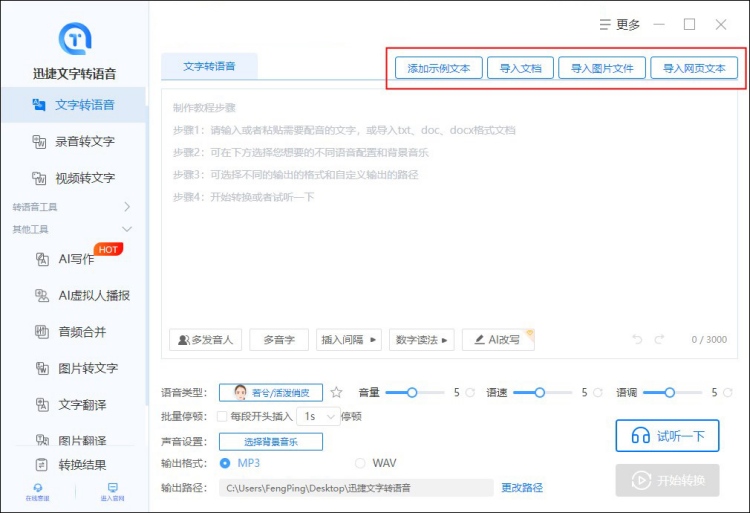The width and height of the screenshot is (750, 513).
Task: Enable the 每段开头插入 checkbox
Action: [222, 416]
